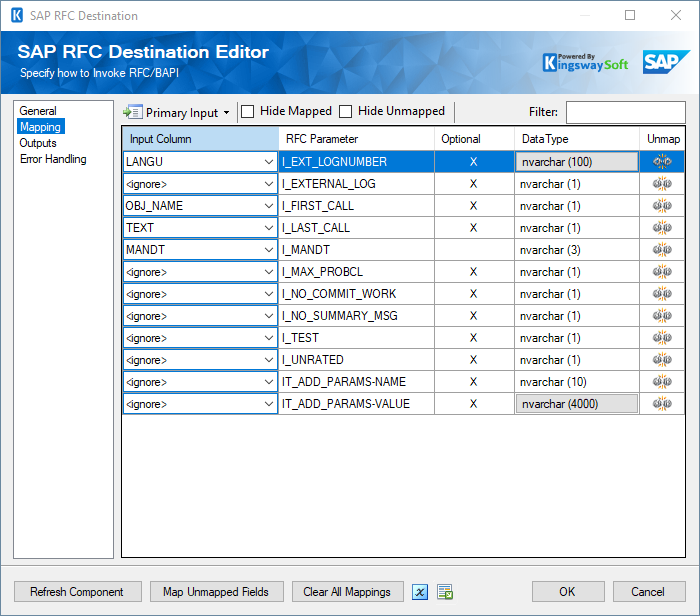700x616 pixels.
Task: Enable the Hide Unmapped checkbox
Action: 346,111
